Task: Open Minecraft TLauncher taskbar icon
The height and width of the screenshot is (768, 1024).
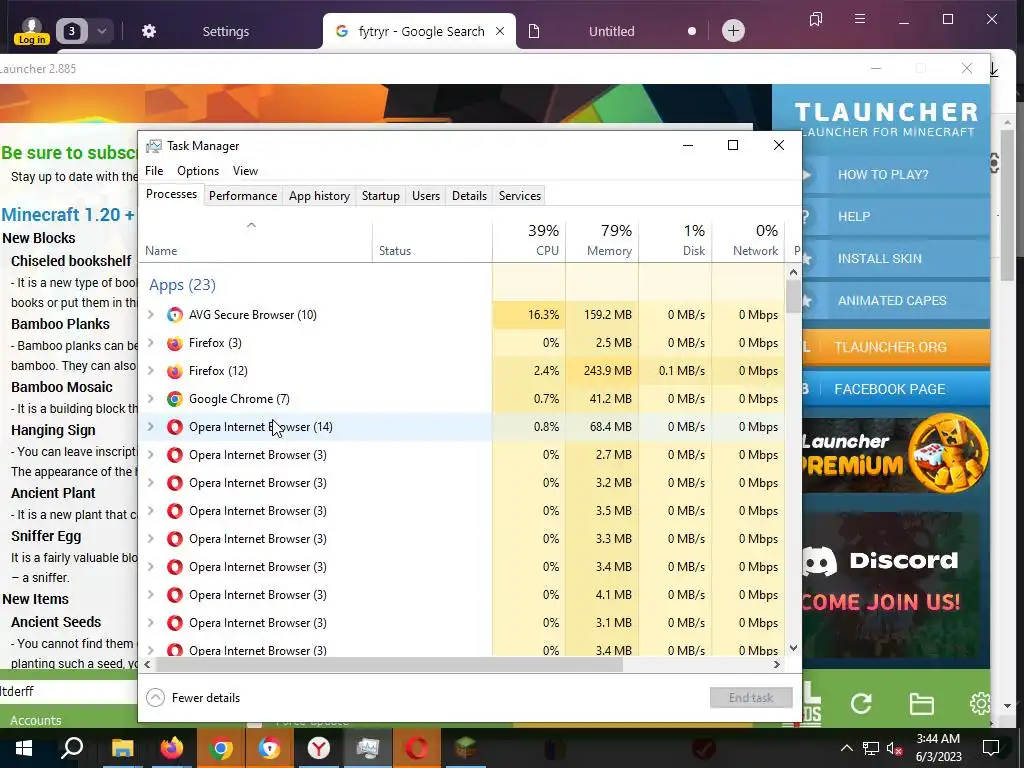Action: (466, 748)
